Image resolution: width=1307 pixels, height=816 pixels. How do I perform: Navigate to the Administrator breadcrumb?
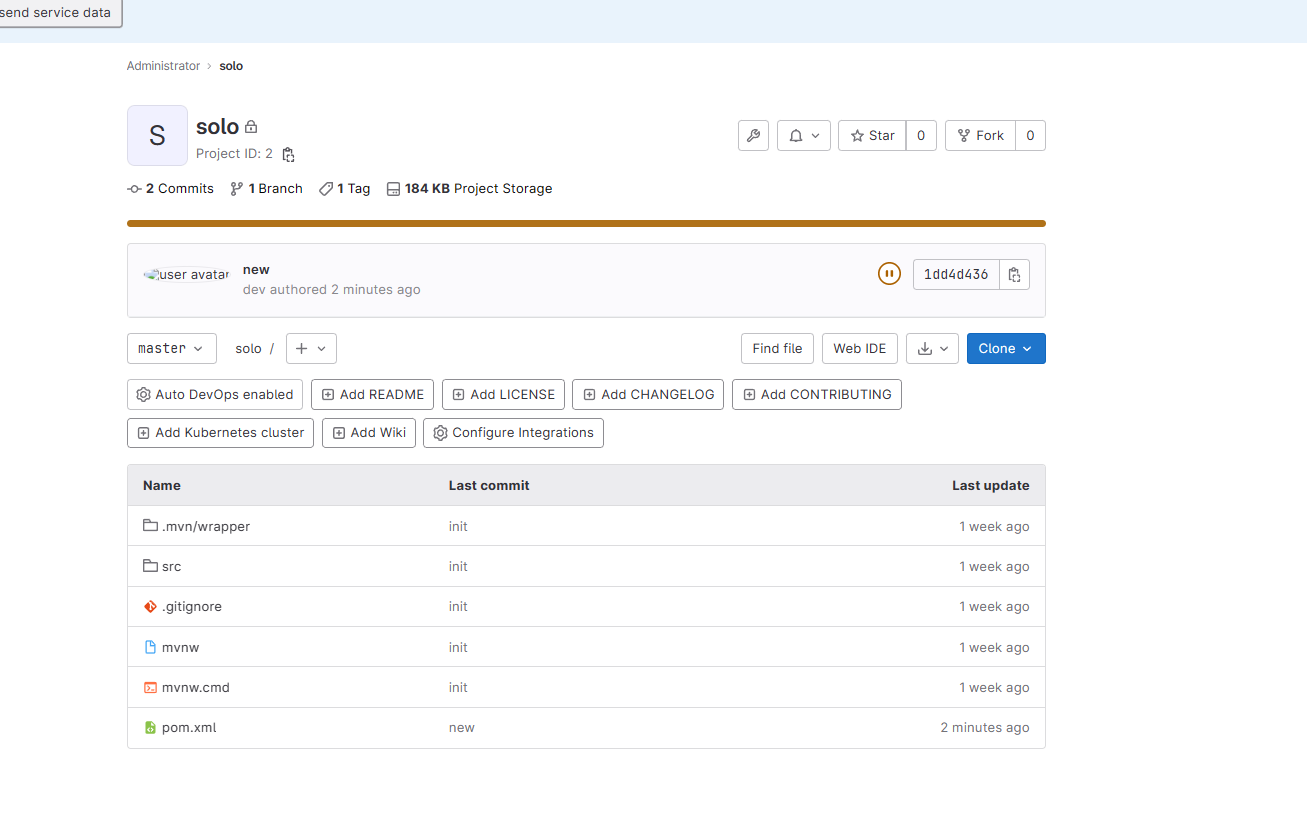[x=163, y=65]
